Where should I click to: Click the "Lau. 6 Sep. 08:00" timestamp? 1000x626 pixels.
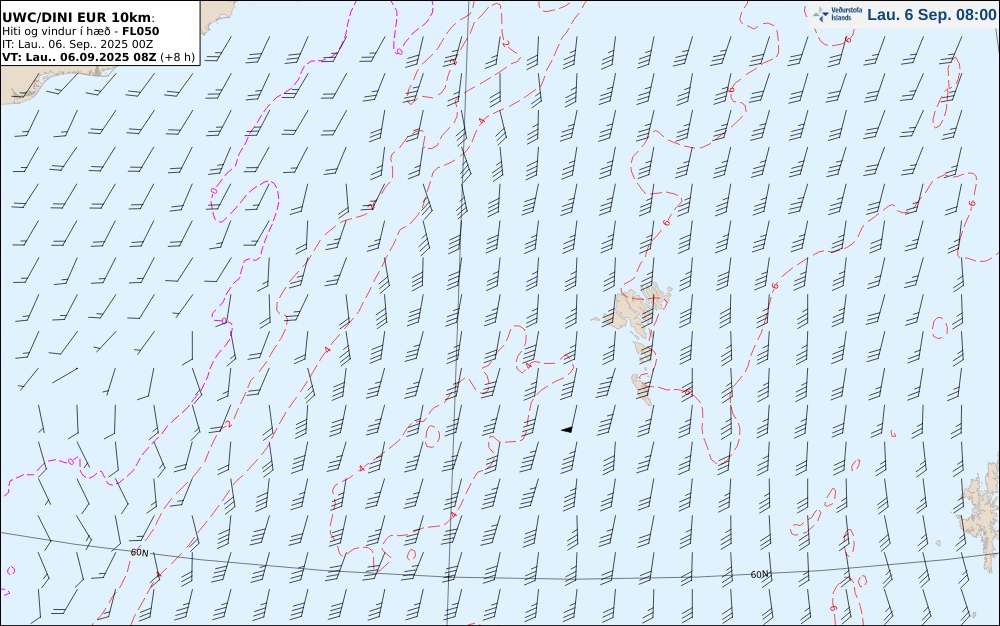931,15
